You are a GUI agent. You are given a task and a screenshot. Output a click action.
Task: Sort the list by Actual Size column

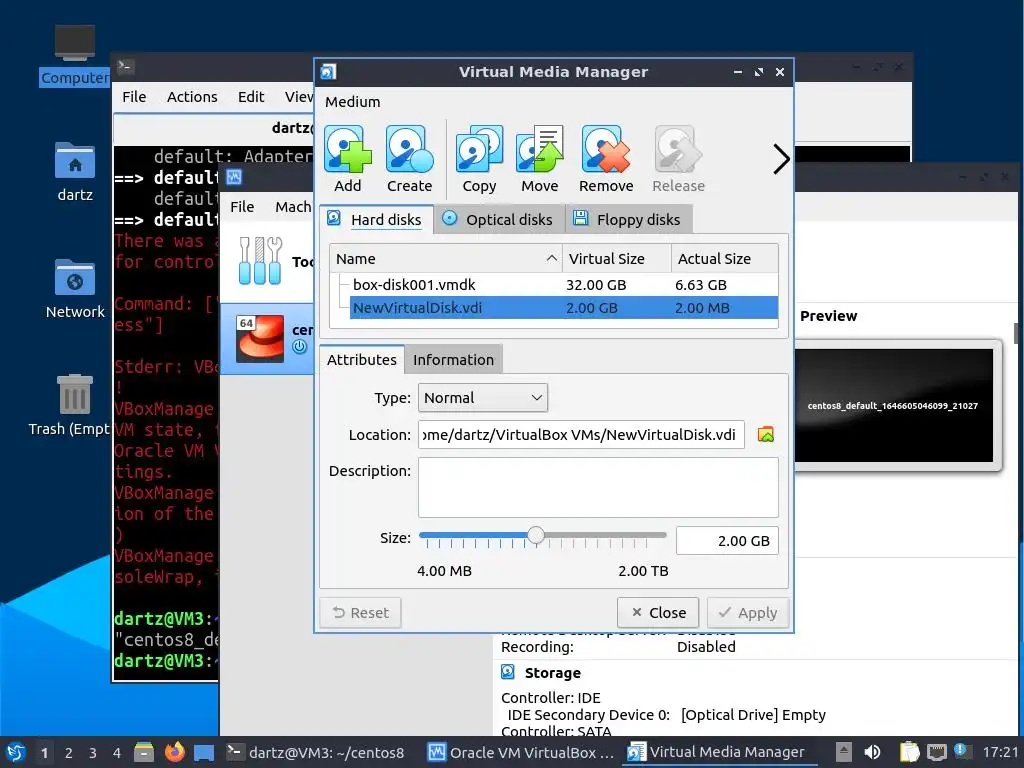(x=724, y=259)
